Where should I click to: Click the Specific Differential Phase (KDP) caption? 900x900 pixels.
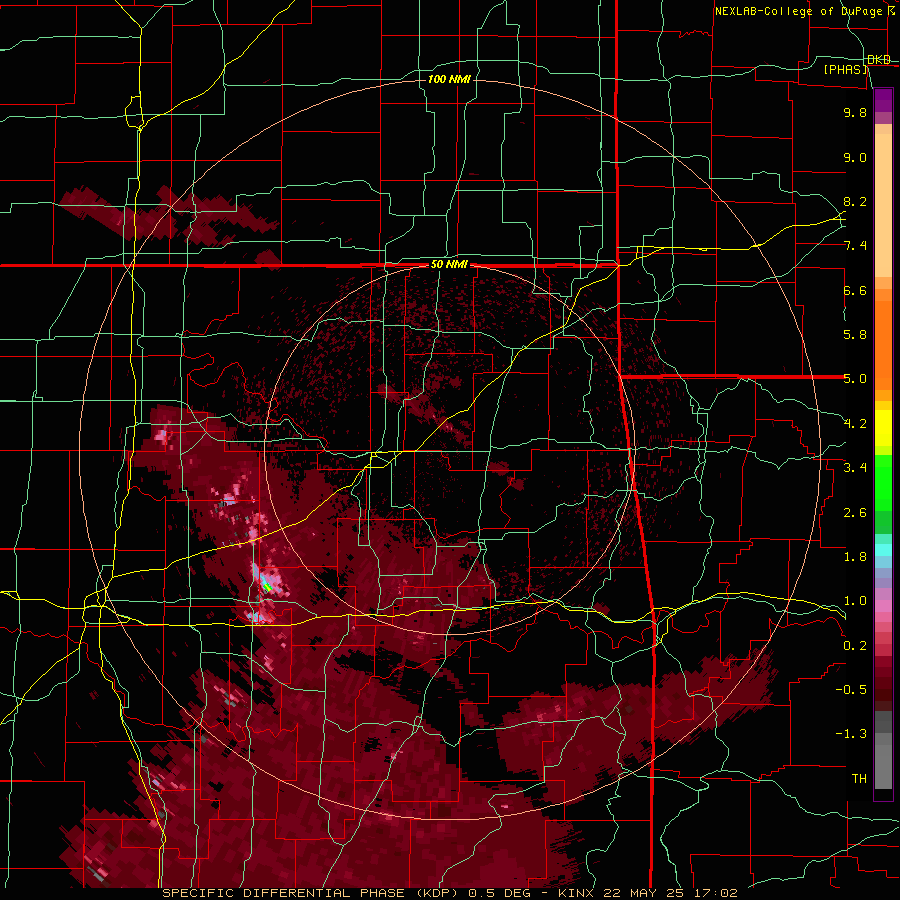(312, 893)
